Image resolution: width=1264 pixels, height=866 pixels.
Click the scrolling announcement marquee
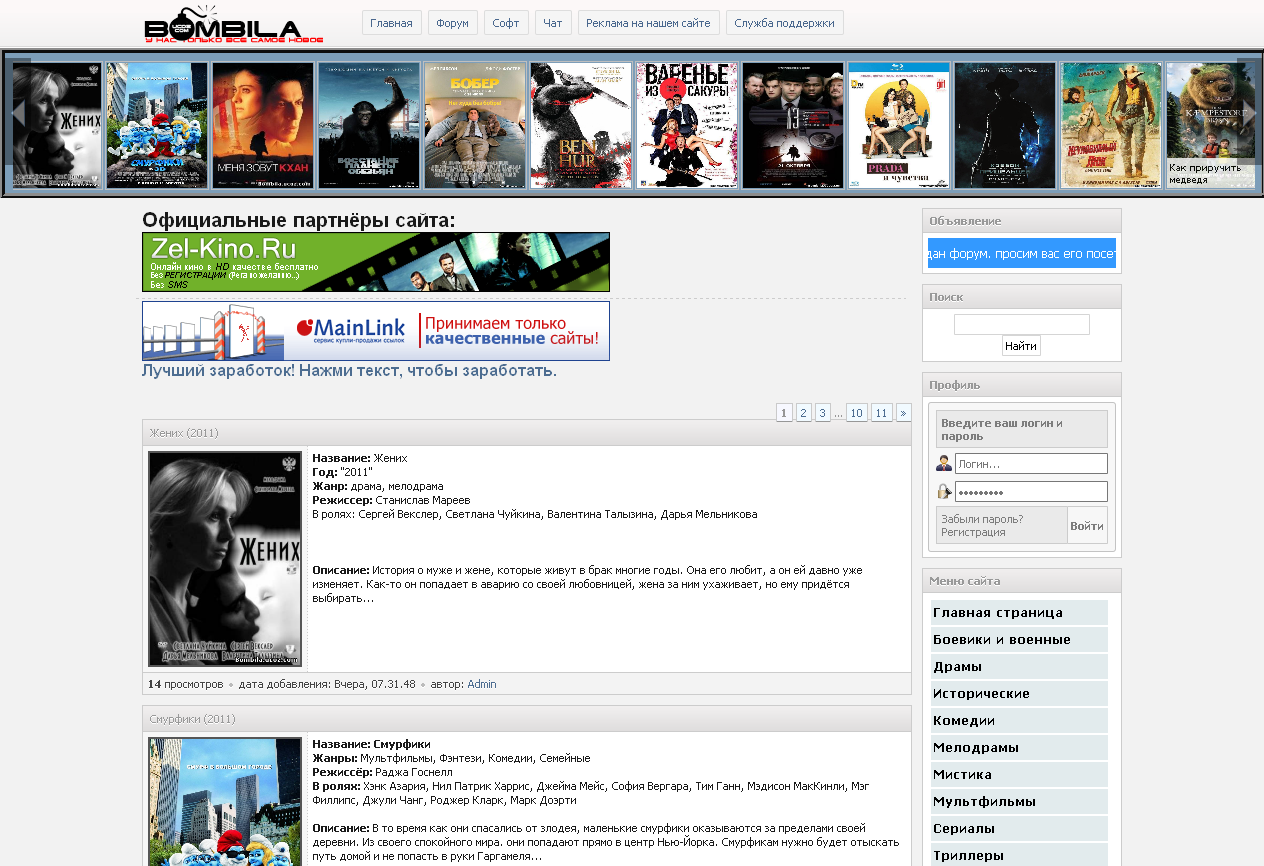[x=1021, y=253]
